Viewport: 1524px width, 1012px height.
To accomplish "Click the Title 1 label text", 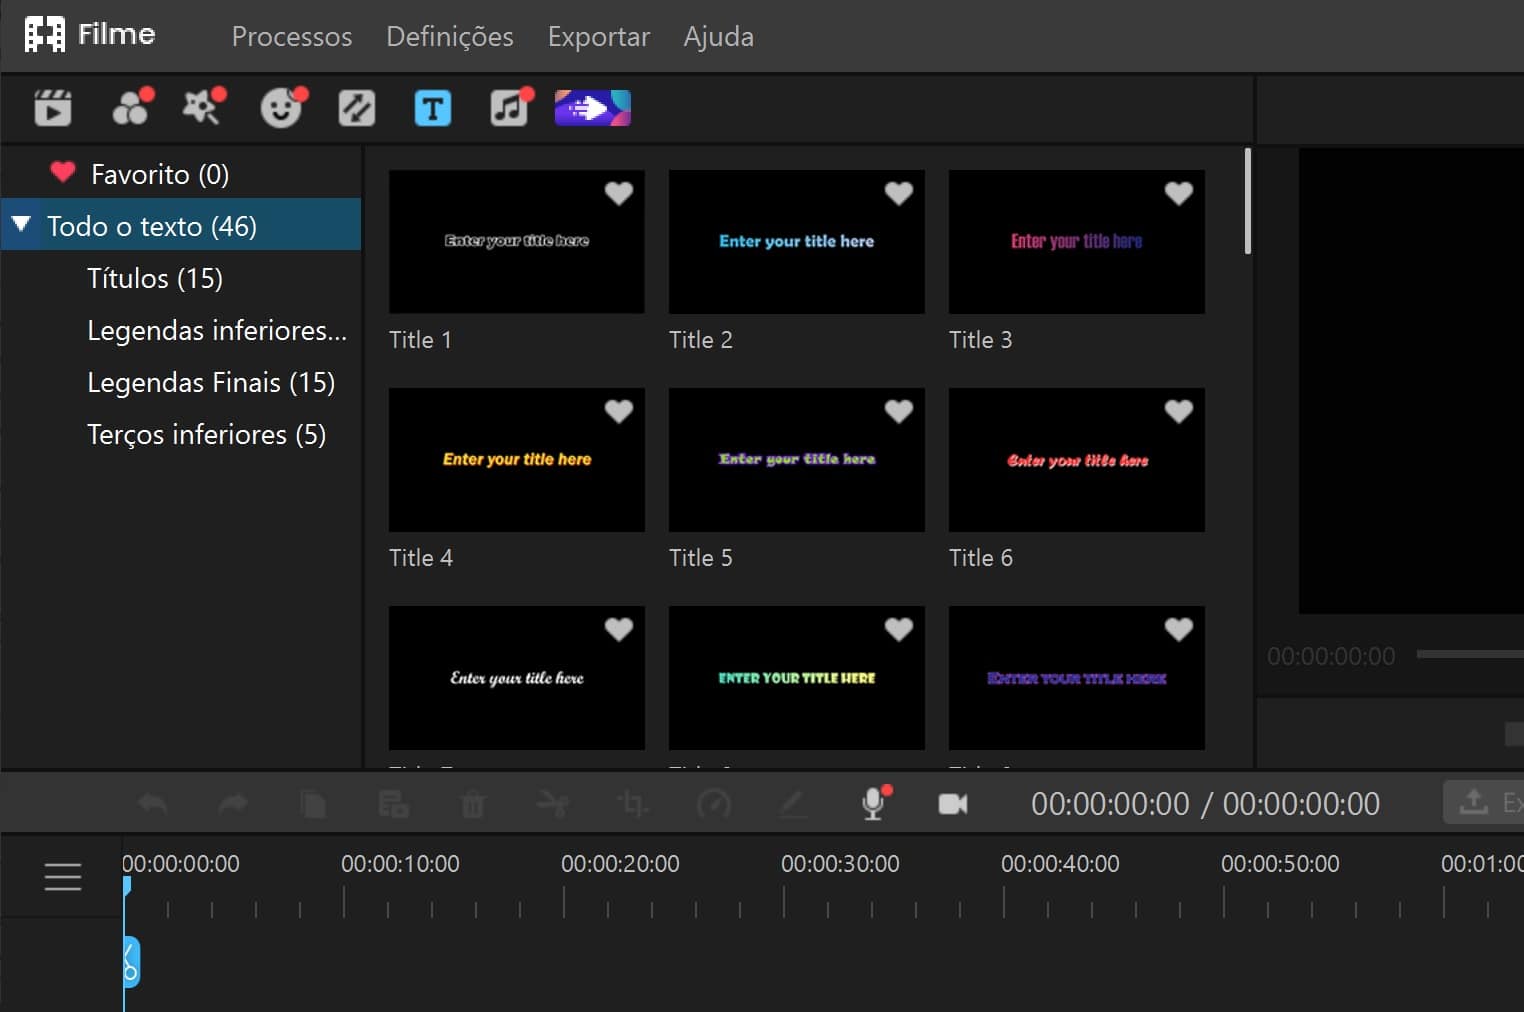I will tap(420, 340).
